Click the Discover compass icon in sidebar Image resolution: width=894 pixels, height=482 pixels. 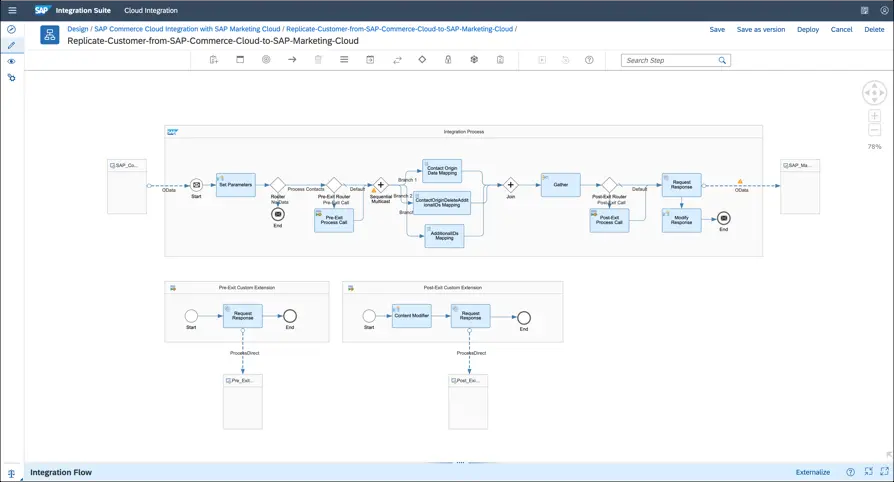click(x=12, y=30)
